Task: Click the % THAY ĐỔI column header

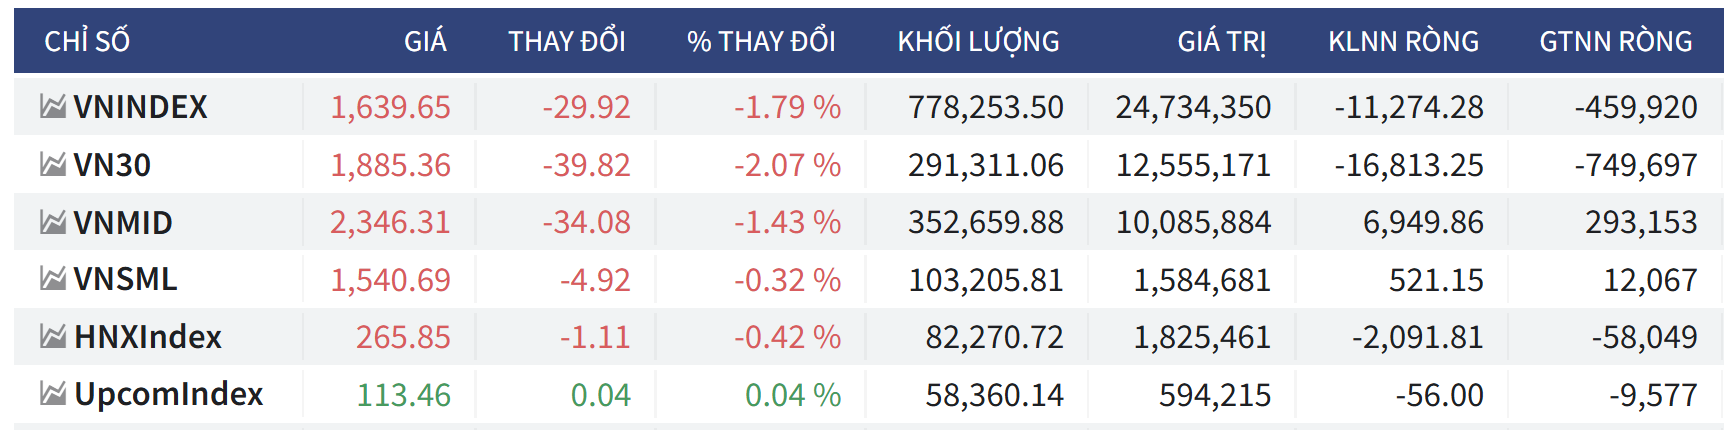Action: click(x=761, y=42)
